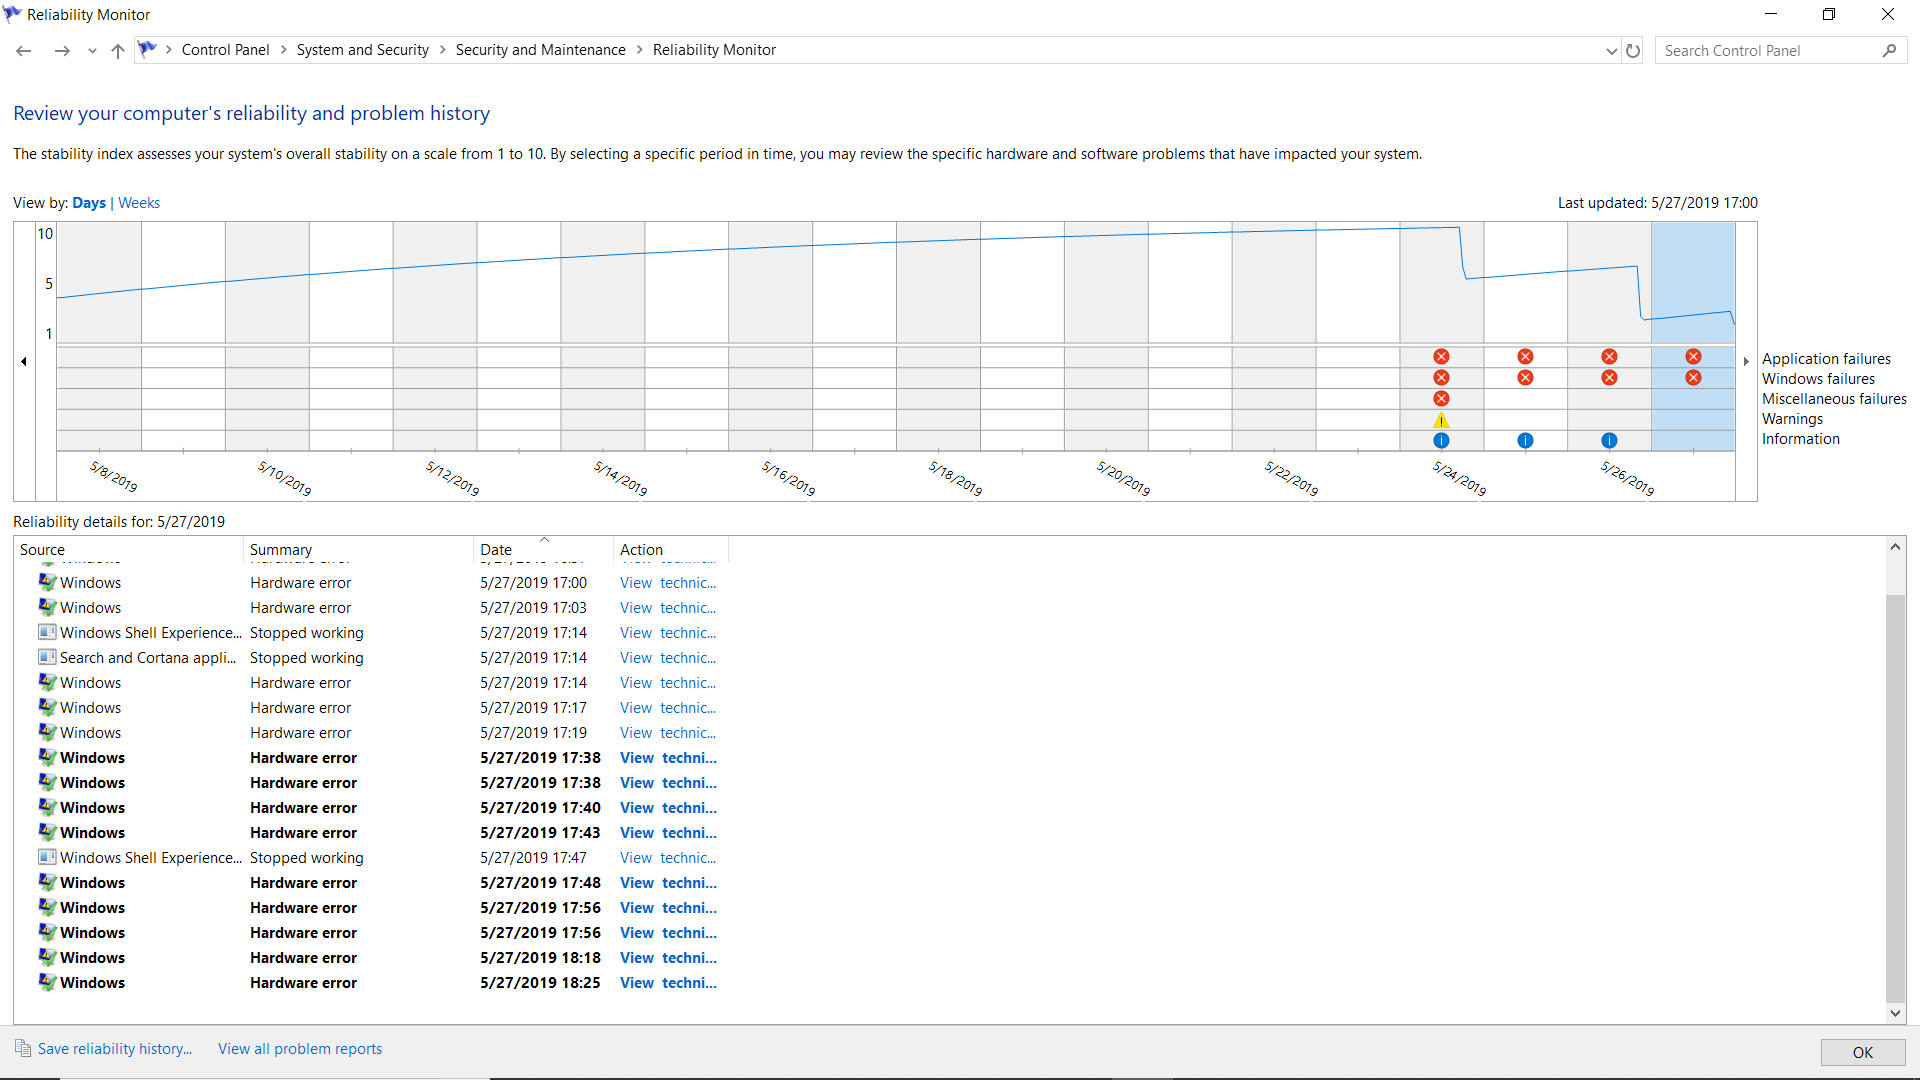
Task: View technical details for 17:03 hardware error
Action: pos(668,608)
